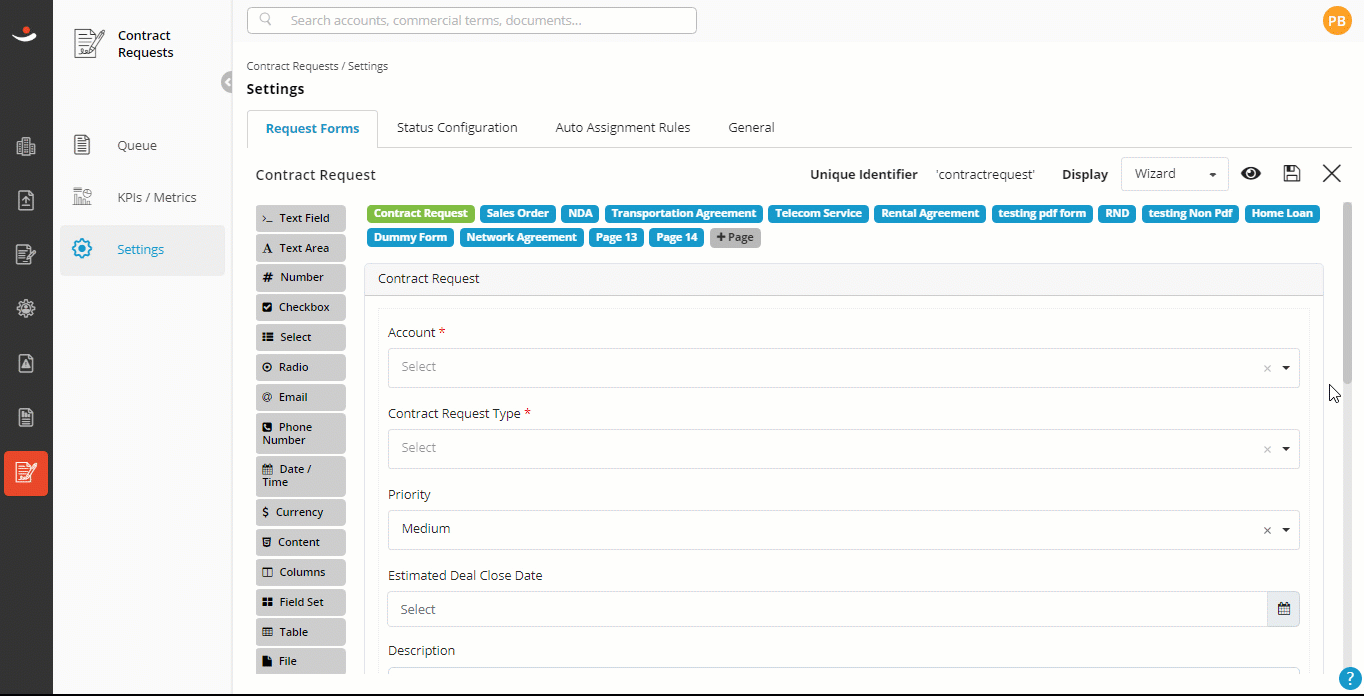Screen dimensions: 1364x696
Task: Click the active red contract requests rail icon
Action: pos(26,473)
